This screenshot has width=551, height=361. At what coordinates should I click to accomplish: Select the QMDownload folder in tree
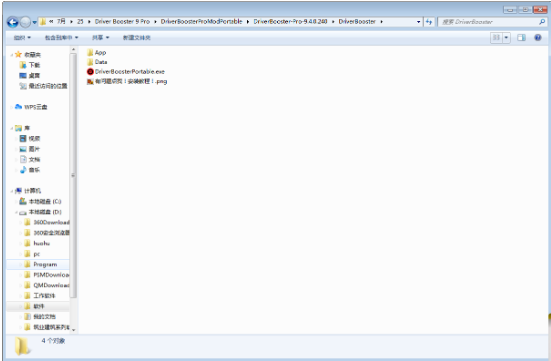47,285
